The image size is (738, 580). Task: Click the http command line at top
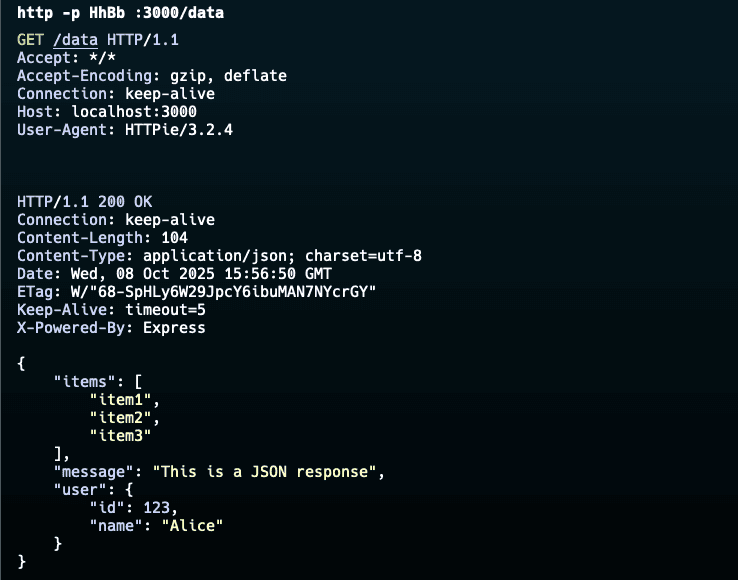pos(120,13)
